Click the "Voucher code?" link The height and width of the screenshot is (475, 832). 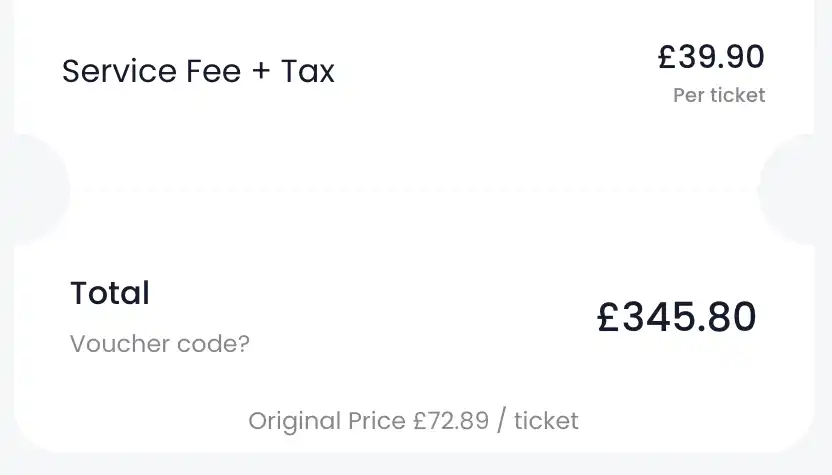tap(160, 344)
